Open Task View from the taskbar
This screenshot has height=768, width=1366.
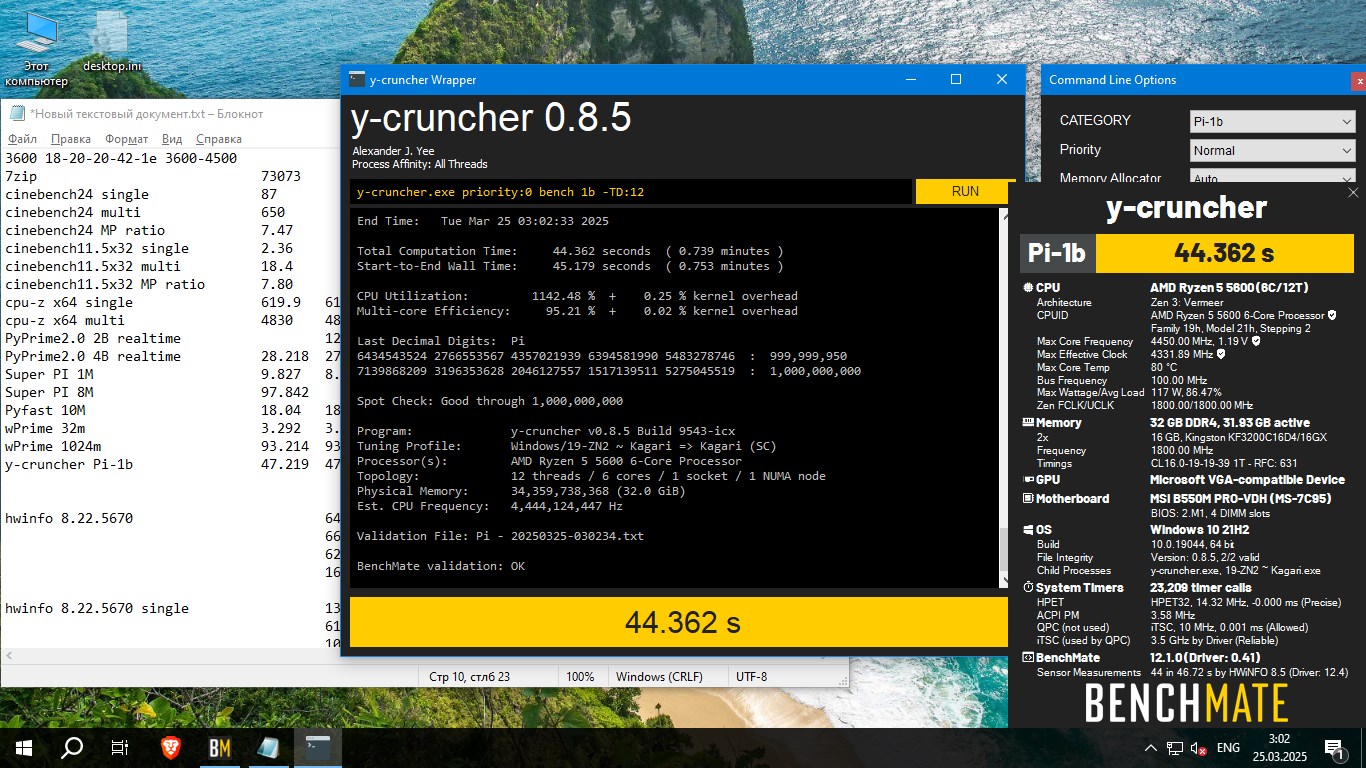coord(120,747)
